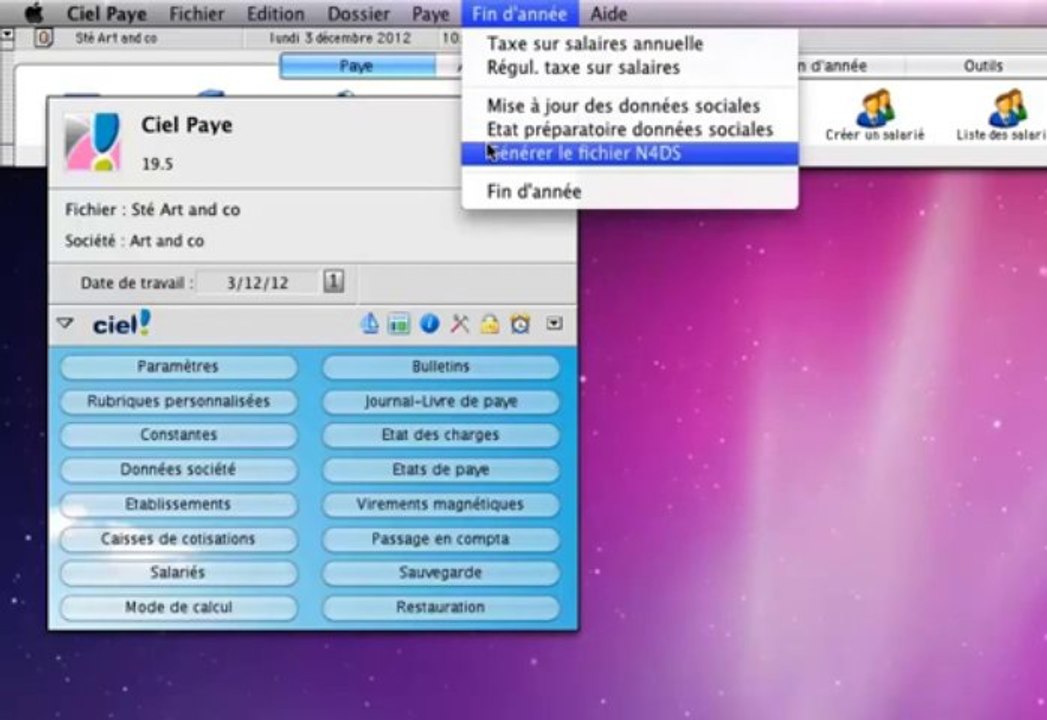Click the Ciel Paye application logo

93,142
